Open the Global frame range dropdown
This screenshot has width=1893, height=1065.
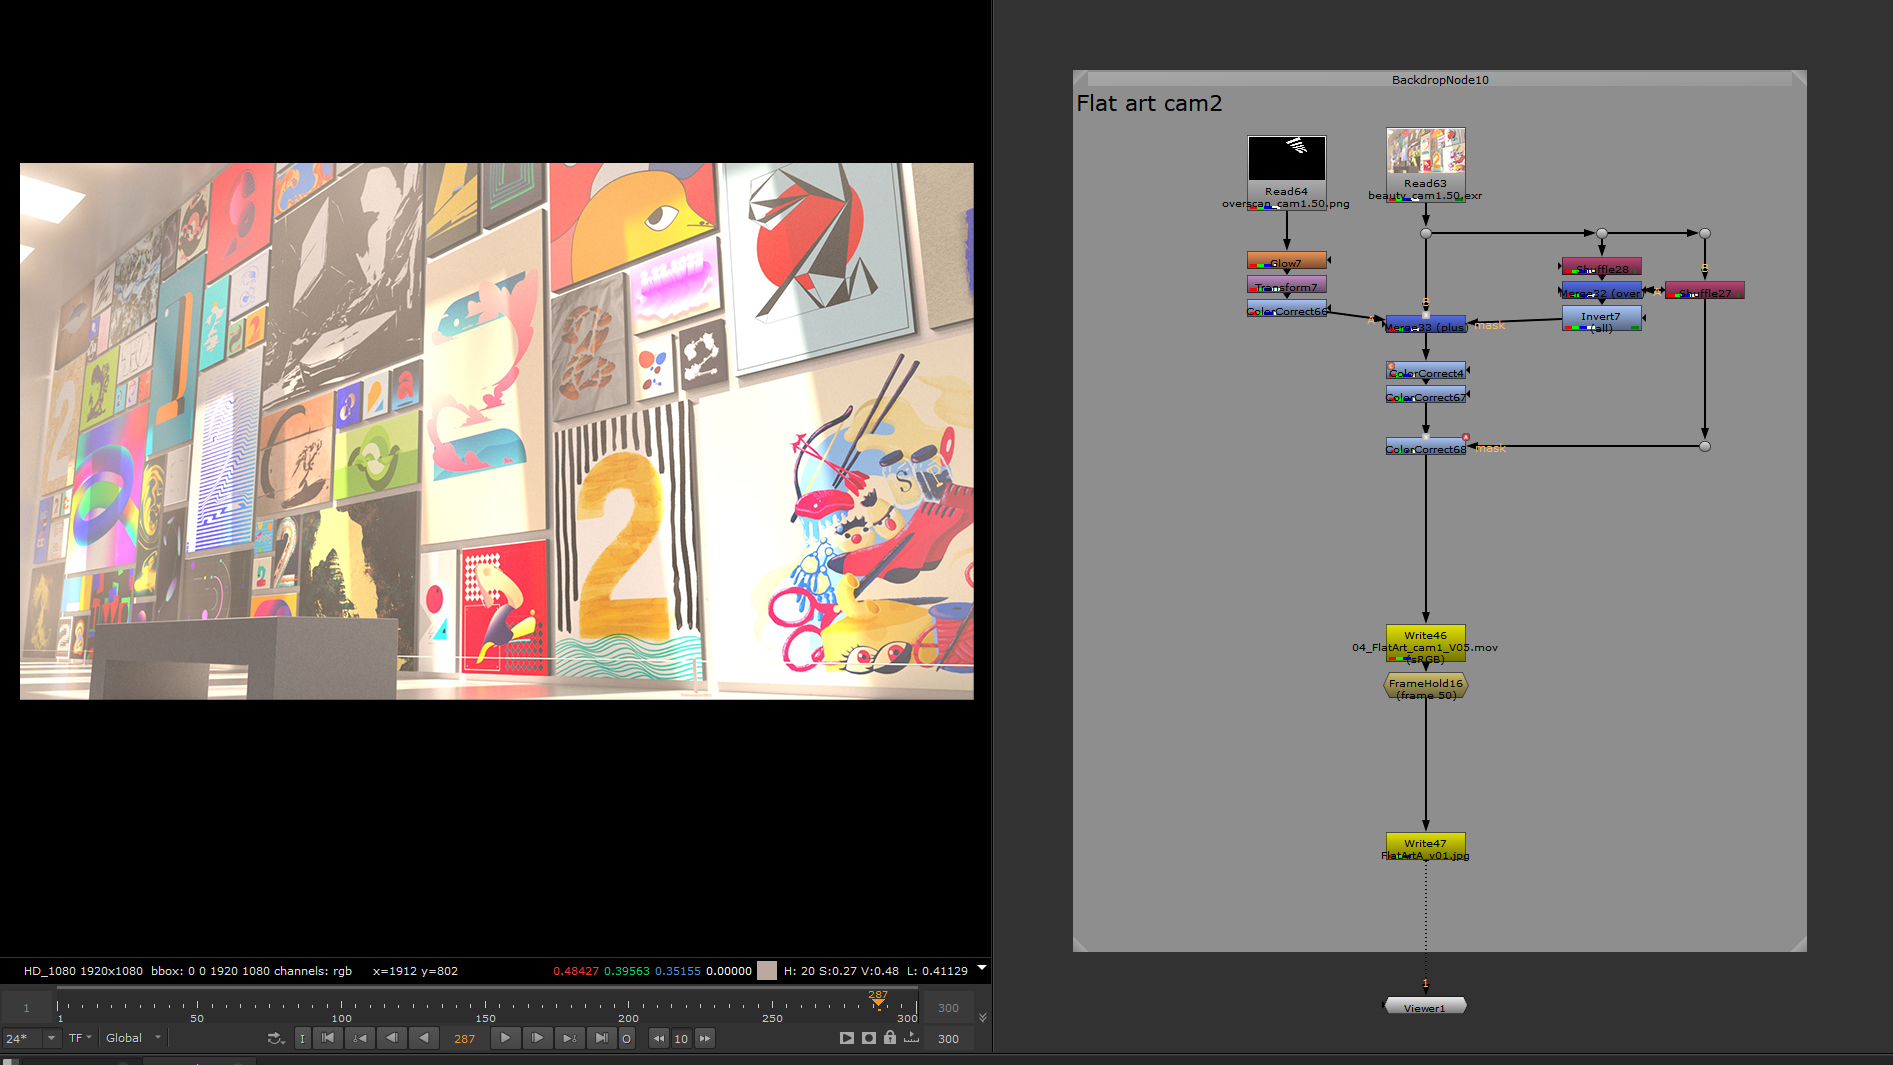tap(133, 1038)
